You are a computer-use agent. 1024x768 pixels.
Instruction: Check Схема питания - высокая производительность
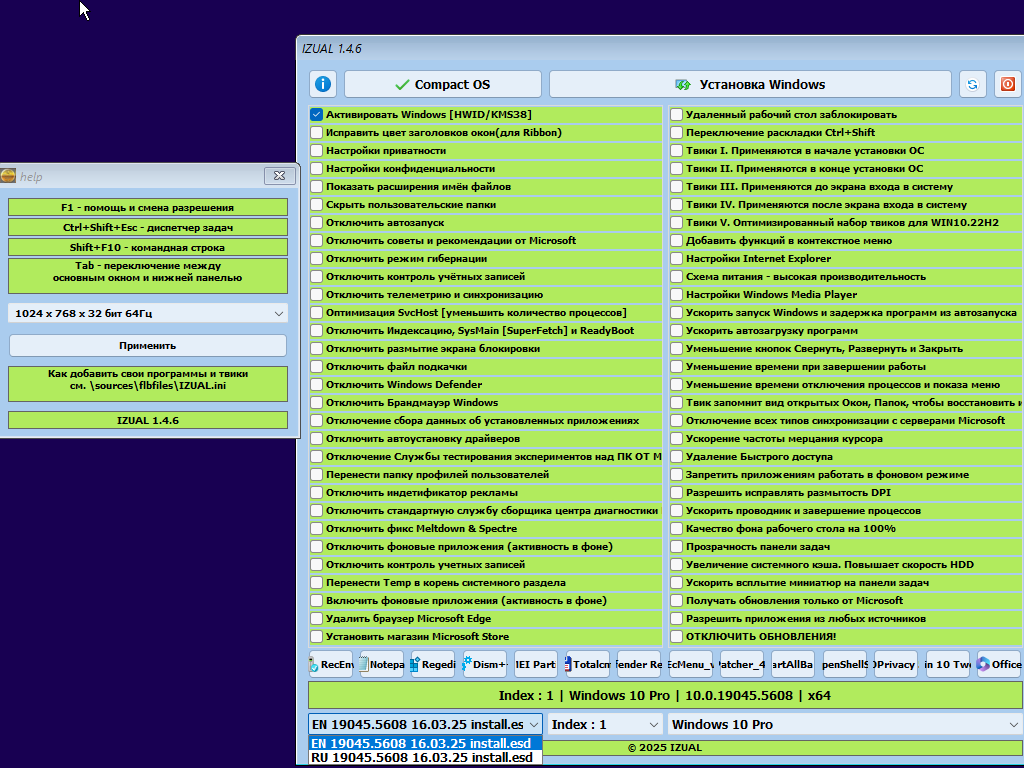click(x=677, y=276)
